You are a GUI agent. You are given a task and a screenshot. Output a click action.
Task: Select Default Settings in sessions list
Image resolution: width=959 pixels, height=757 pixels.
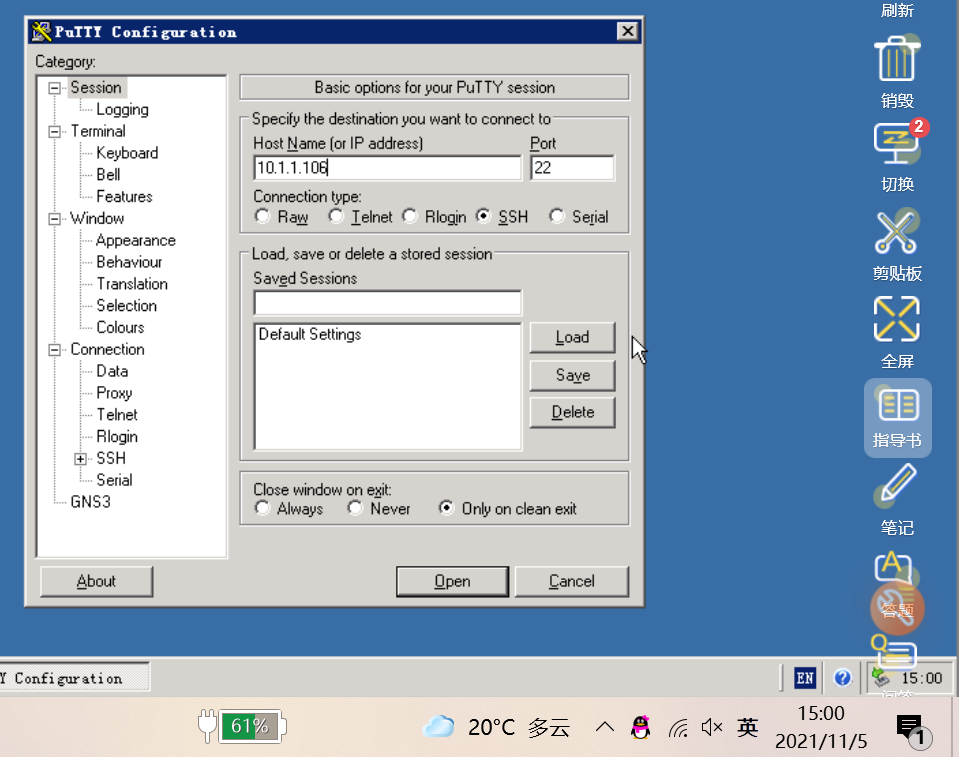click(x=310, y=334)
